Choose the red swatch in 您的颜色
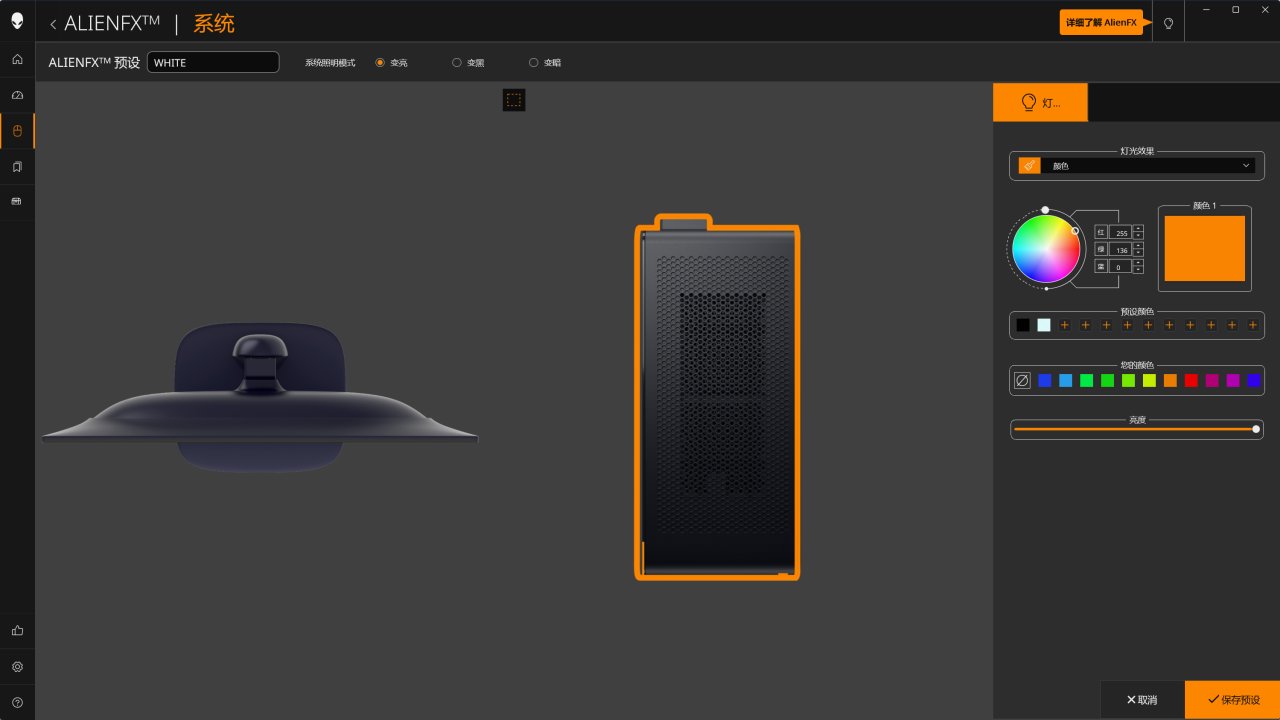Image resolution: width=1280 pixels, height=720 pixels. (x=1191, y=381)
